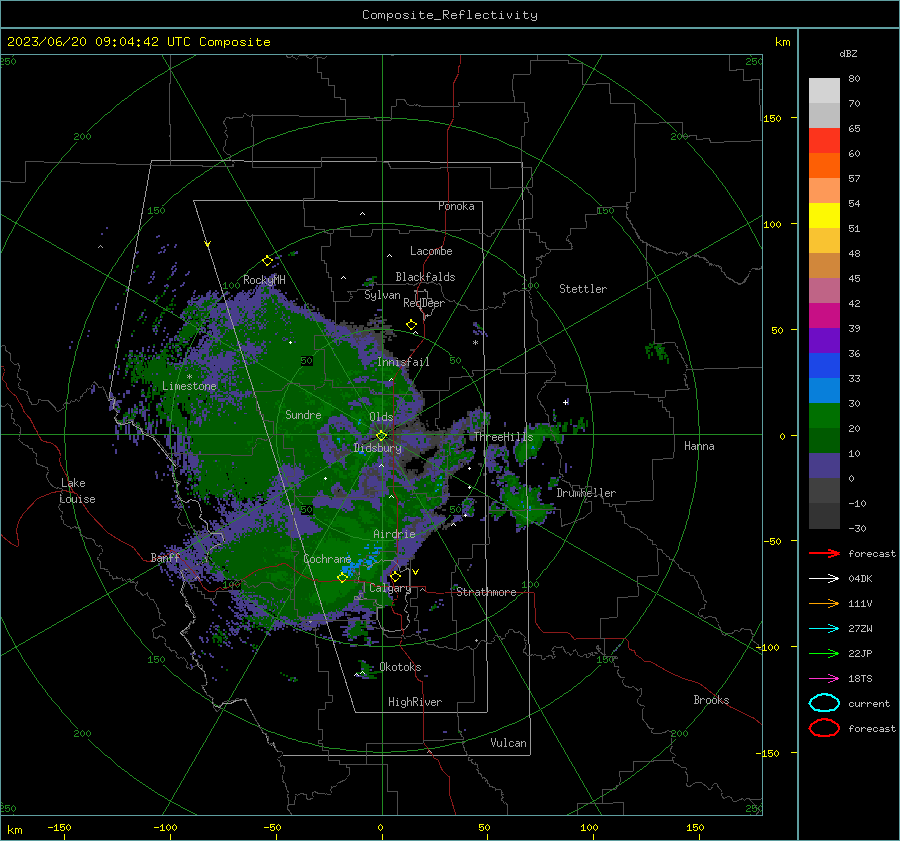Click the green 22JP arrow icon

tap(824, 653)
